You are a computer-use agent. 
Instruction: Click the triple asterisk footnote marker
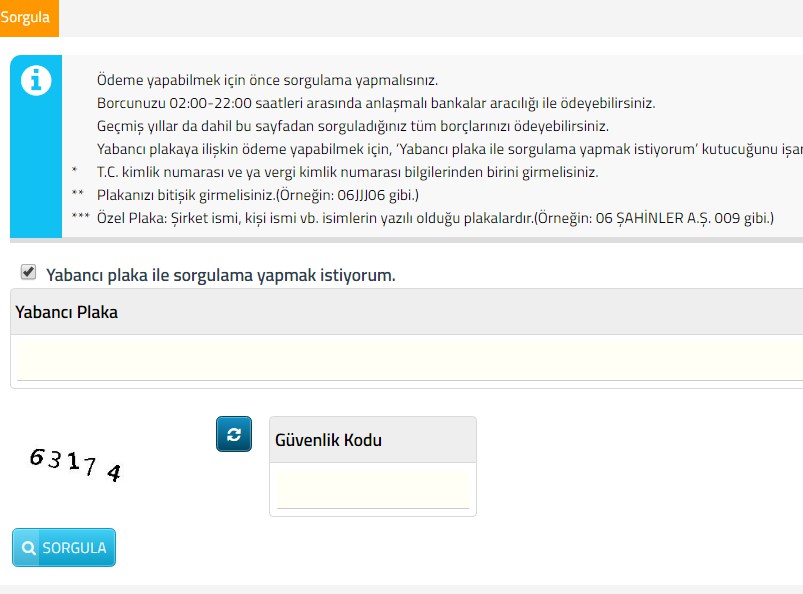pyautogui.click(x=81, y=217)
